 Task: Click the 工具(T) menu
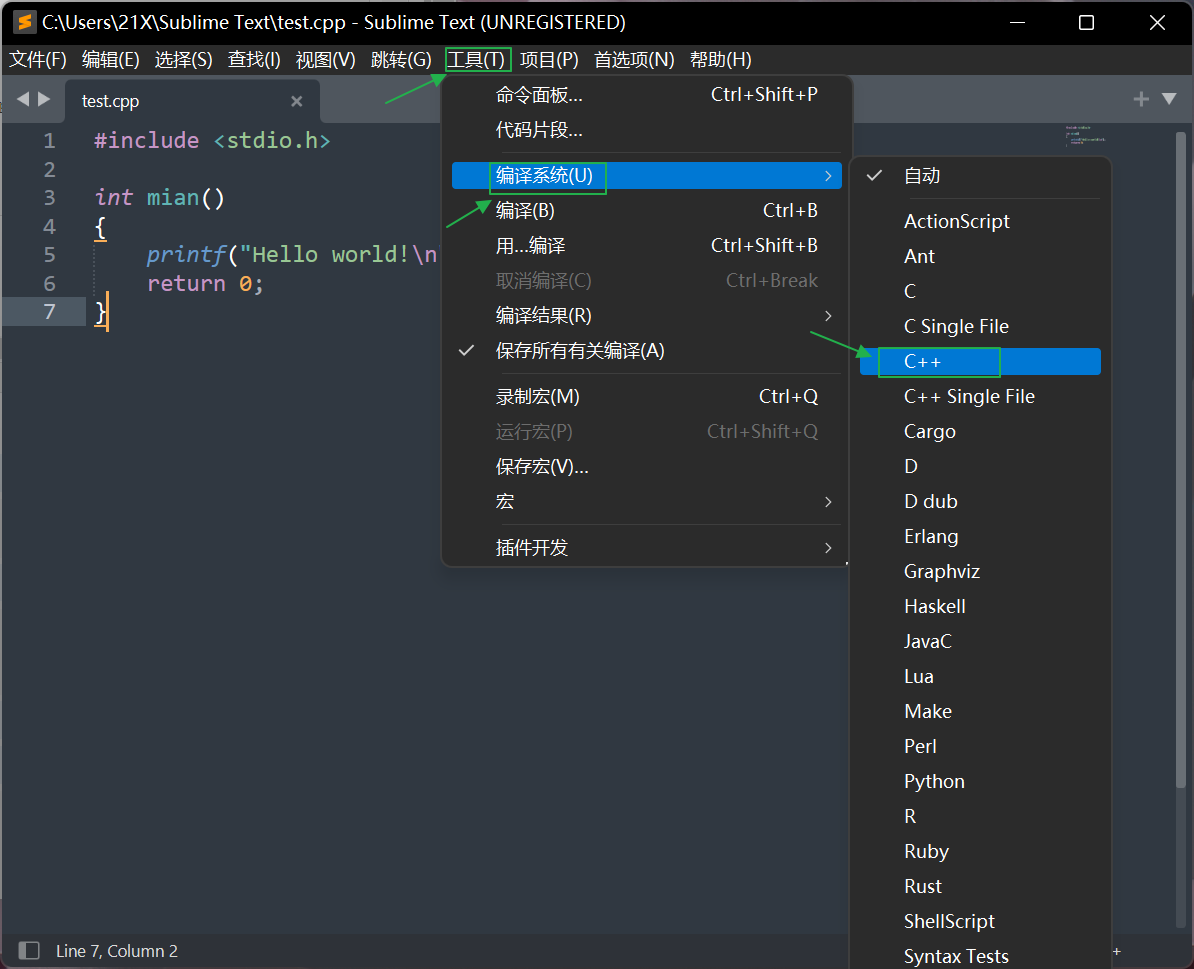[x=476, y=59]
